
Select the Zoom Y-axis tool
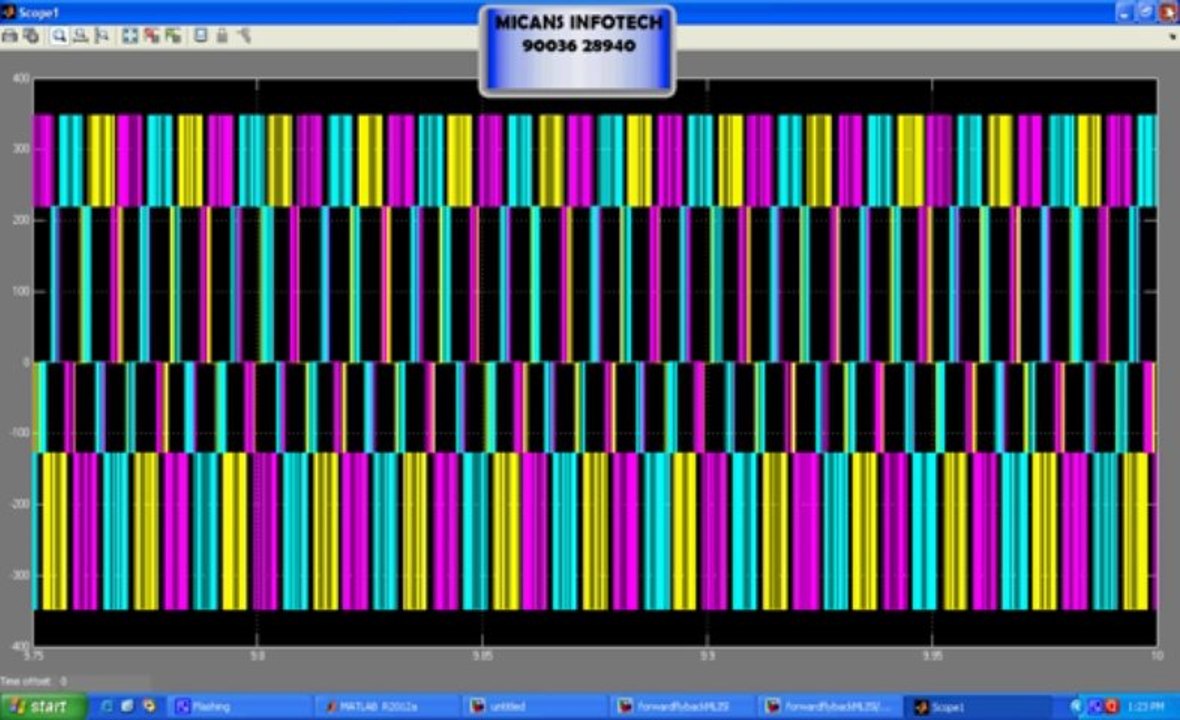(102, 35)
